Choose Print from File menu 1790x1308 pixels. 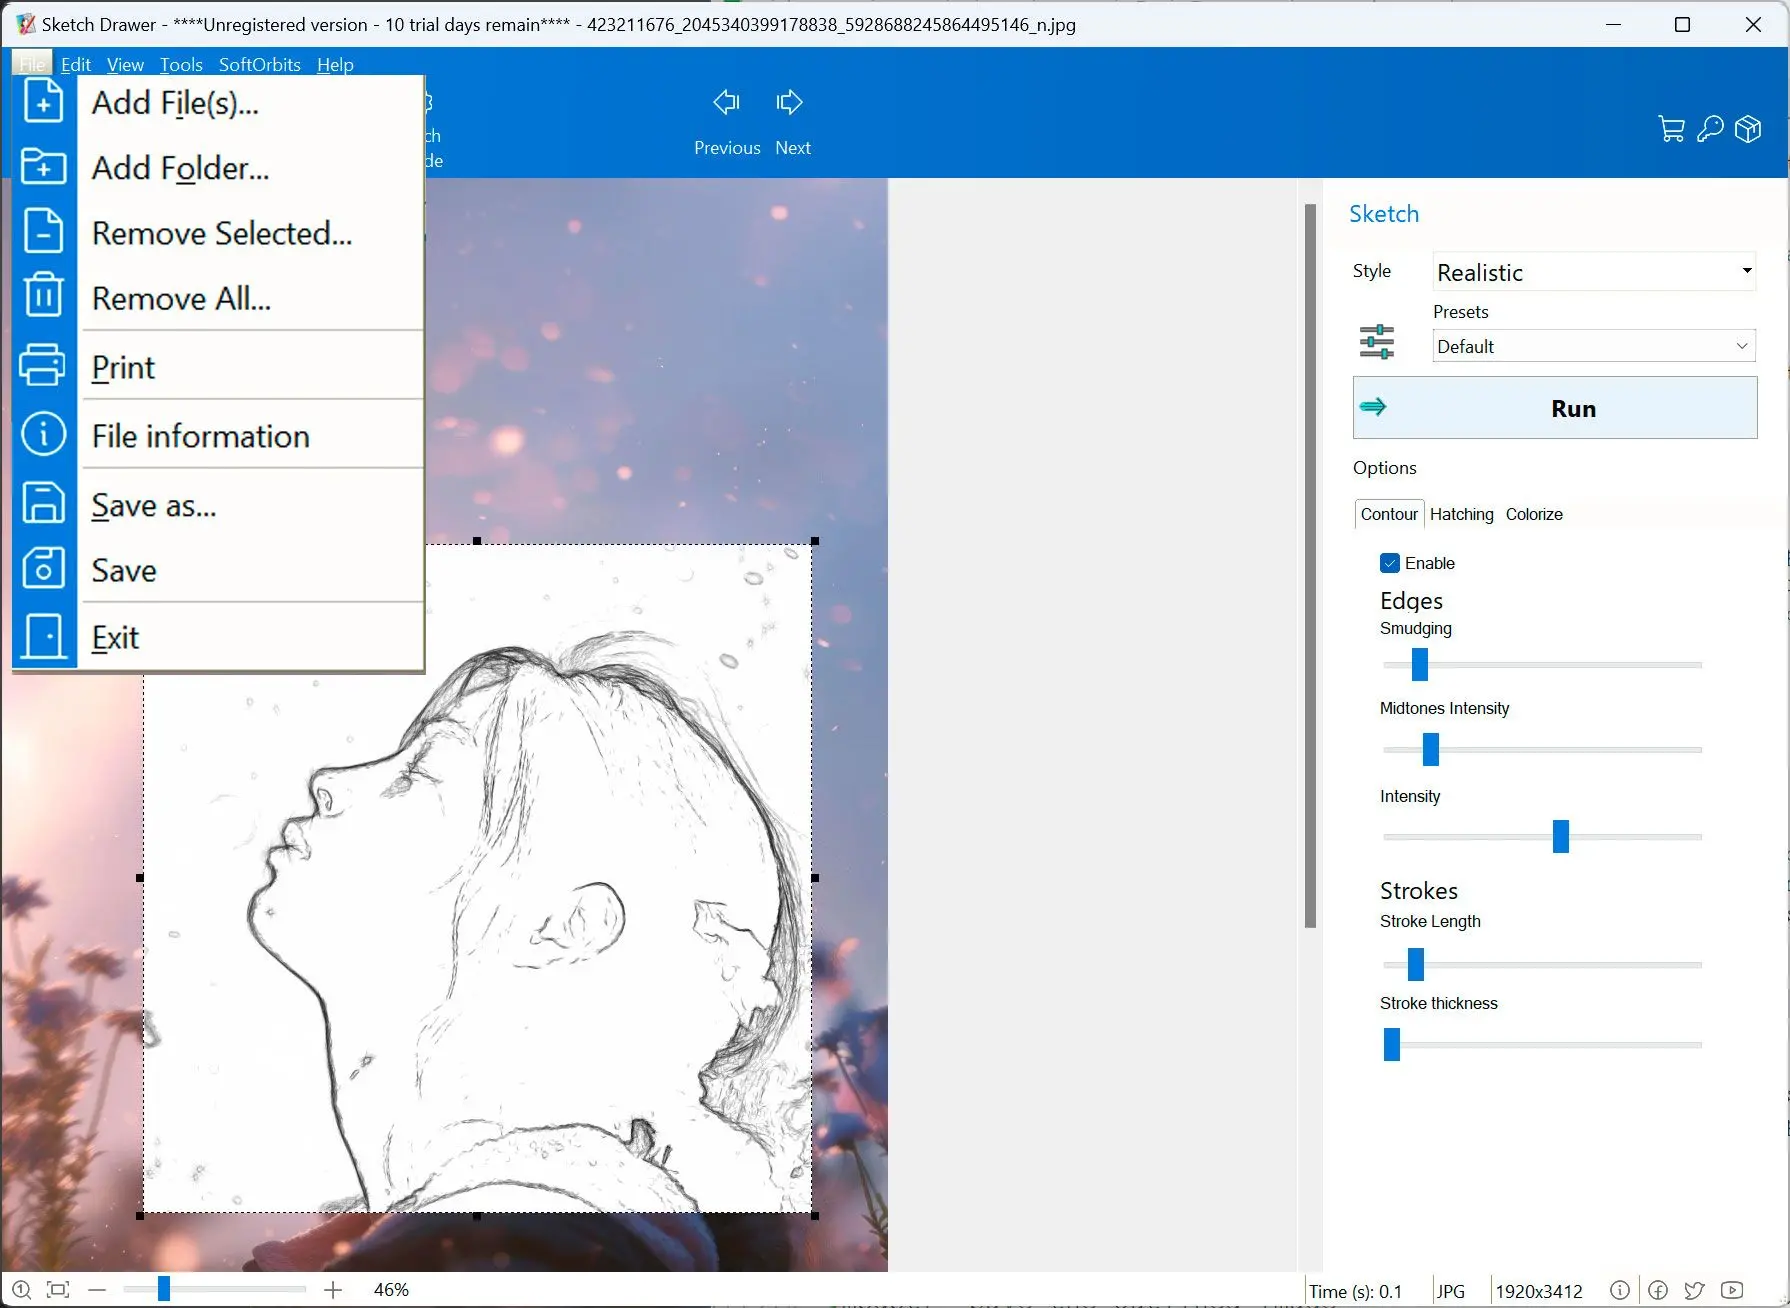251,366
